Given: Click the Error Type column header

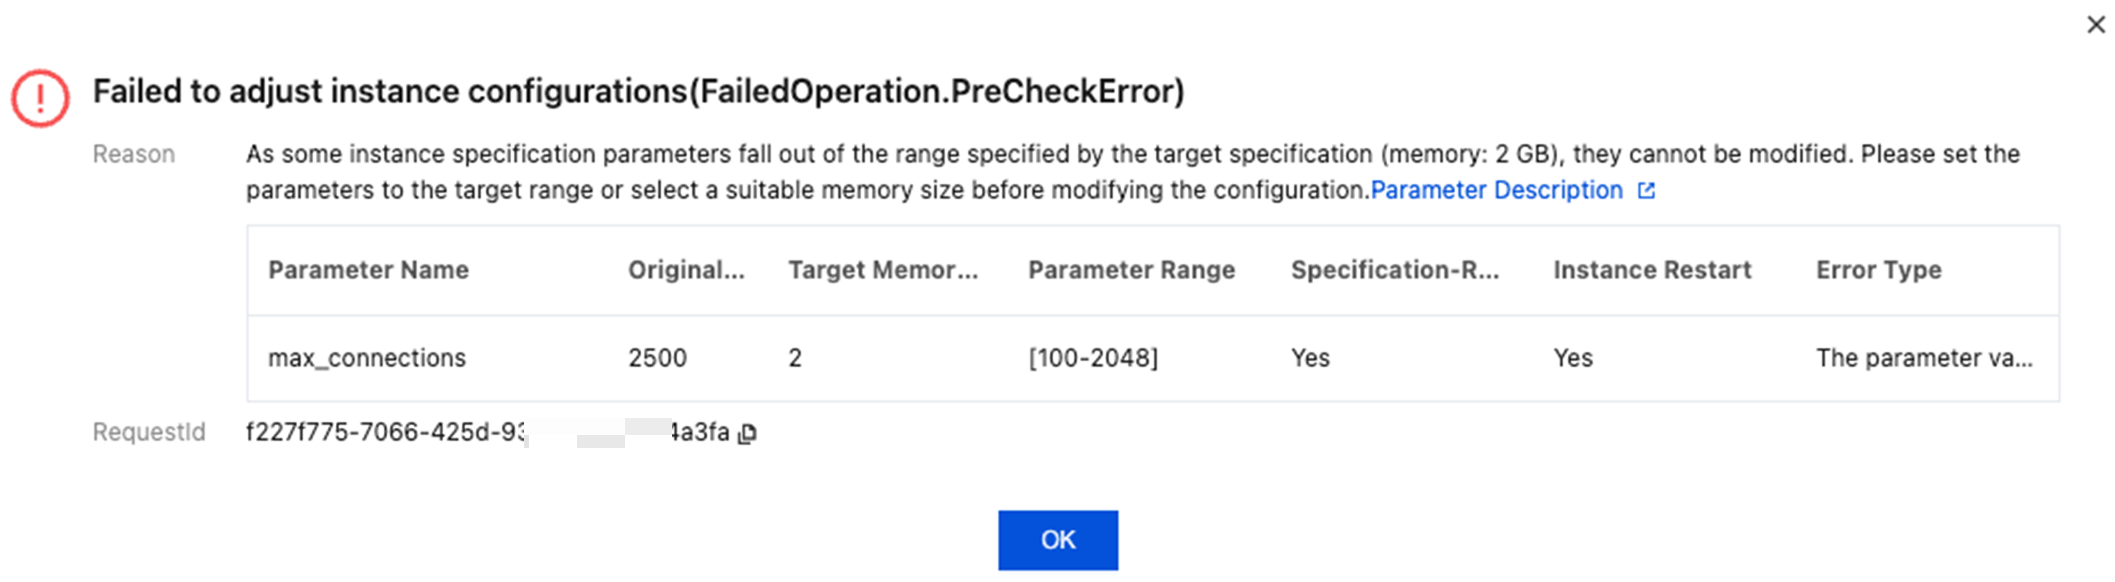Looking at the screenshot, I should coord(1878,270).
